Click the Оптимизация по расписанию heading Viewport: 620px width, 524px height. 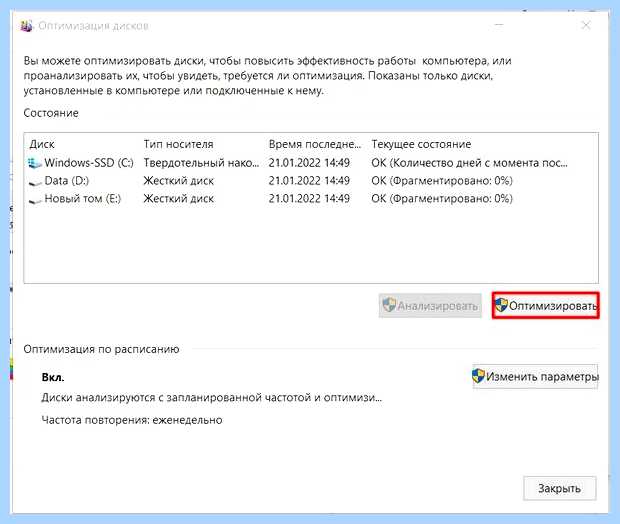pyautogui.click(x=101, y=349)
